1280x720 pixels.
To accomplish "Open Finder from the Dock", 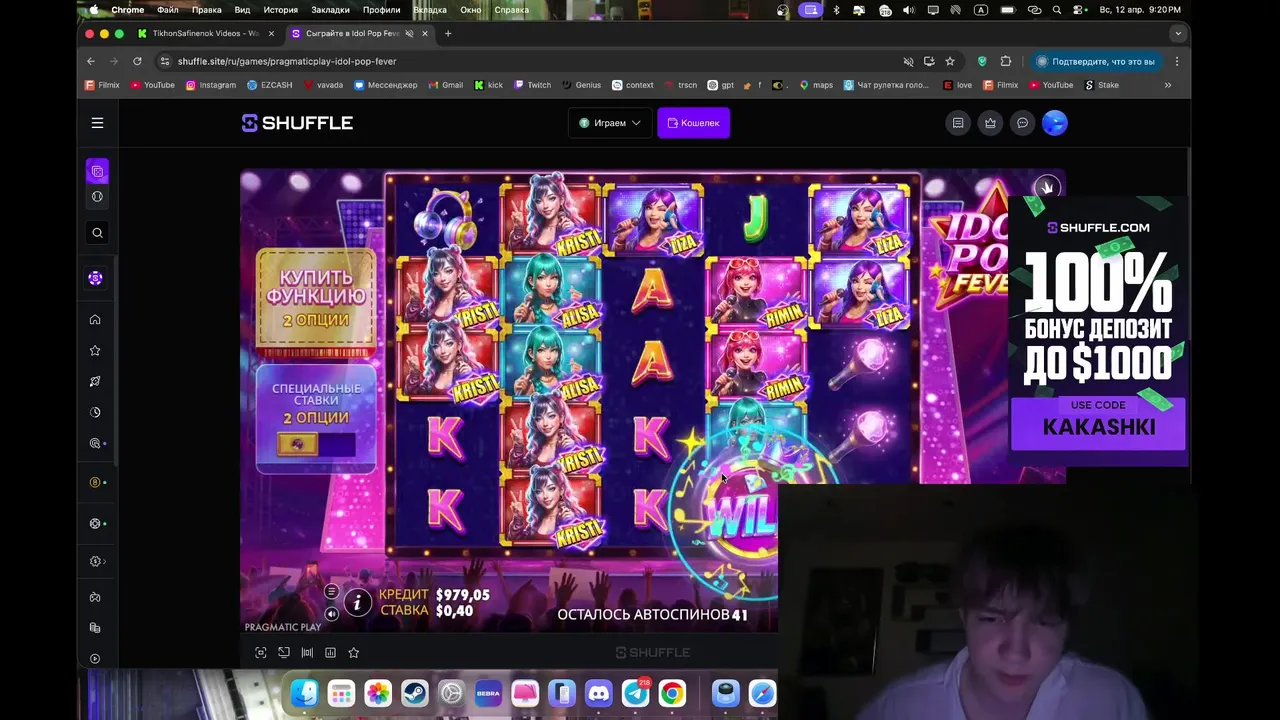I will (x=304, y=693).
